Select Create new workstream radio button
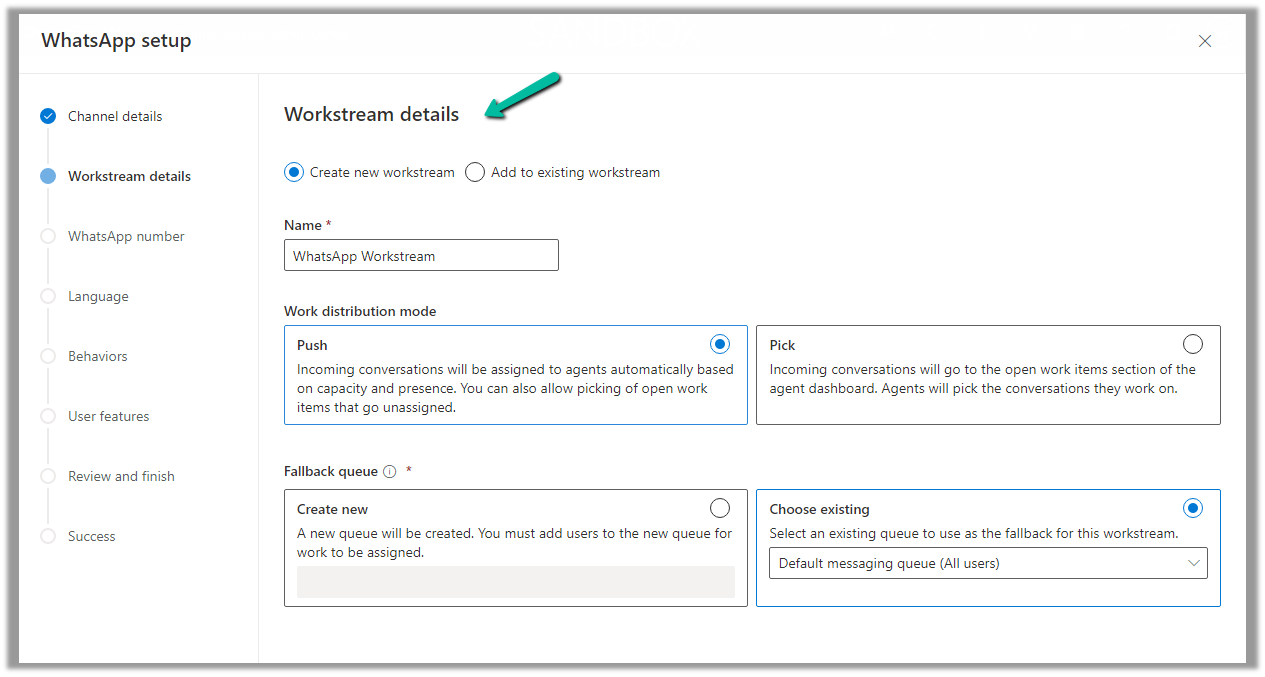1265x677 pixels. (294, 172)
